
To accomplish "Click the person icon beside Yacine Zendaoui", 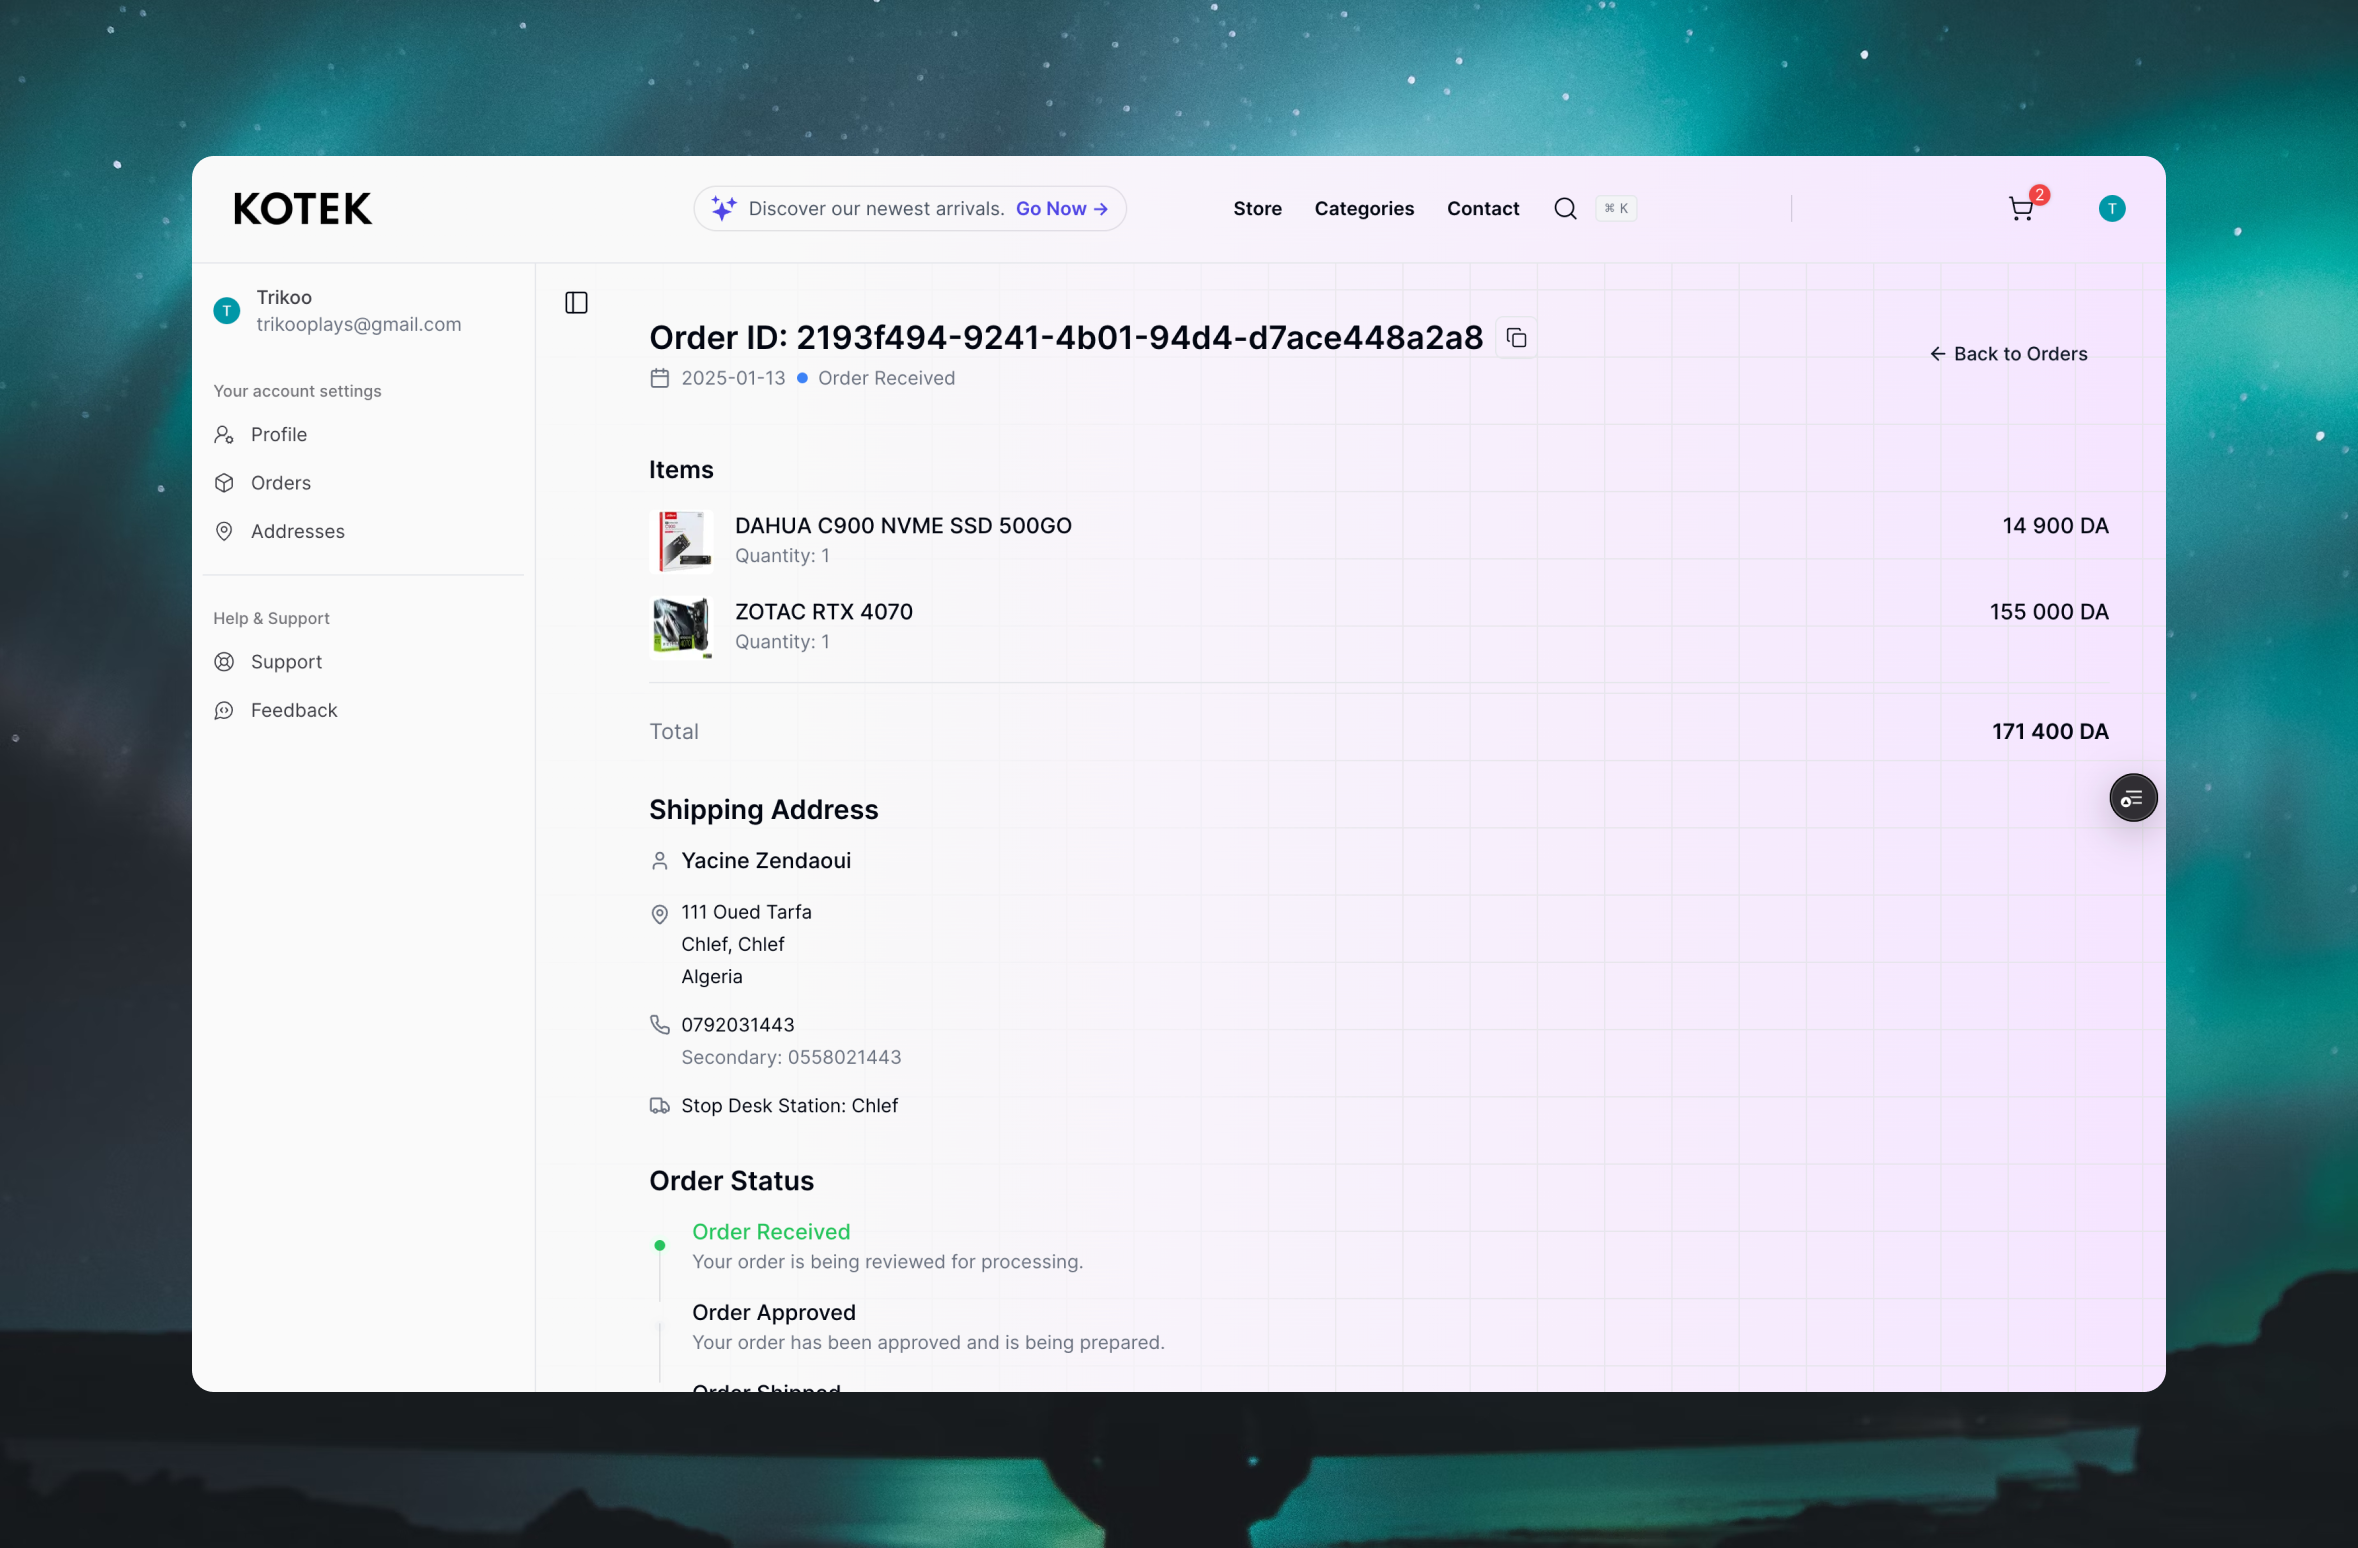I will [x=659, y=861].
